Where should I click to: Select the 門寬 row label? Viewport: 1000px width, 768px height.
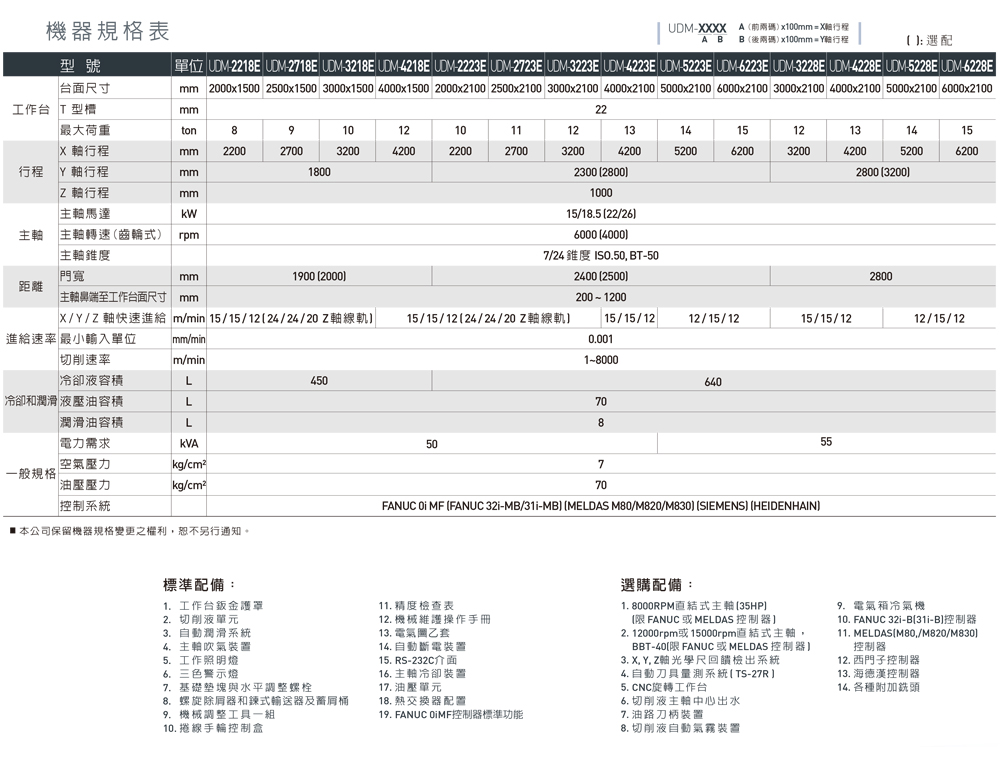72,276
